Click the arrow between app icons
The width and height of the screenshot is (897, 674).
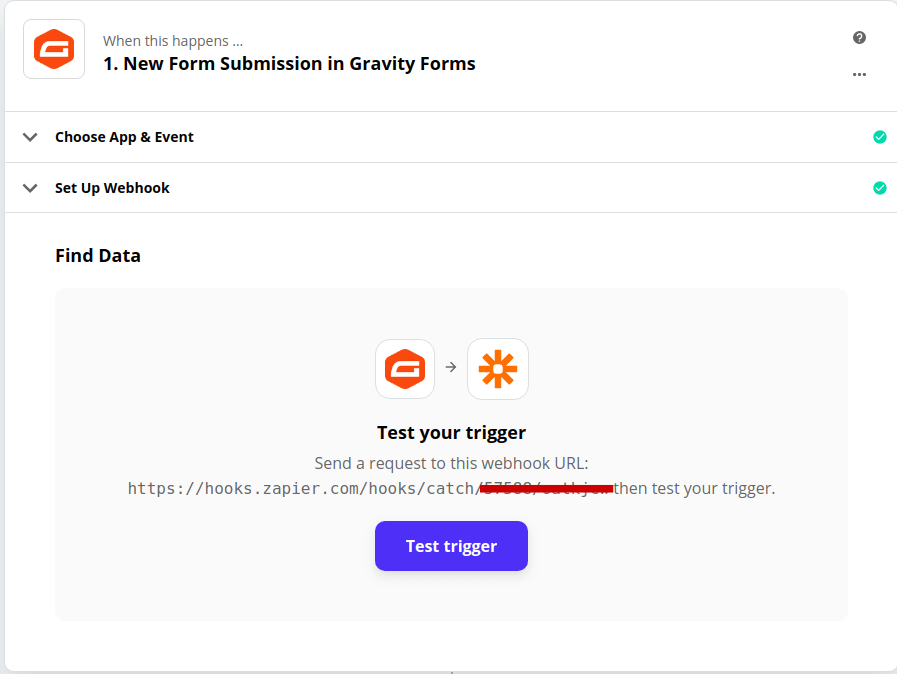click(x=451, y=367)
